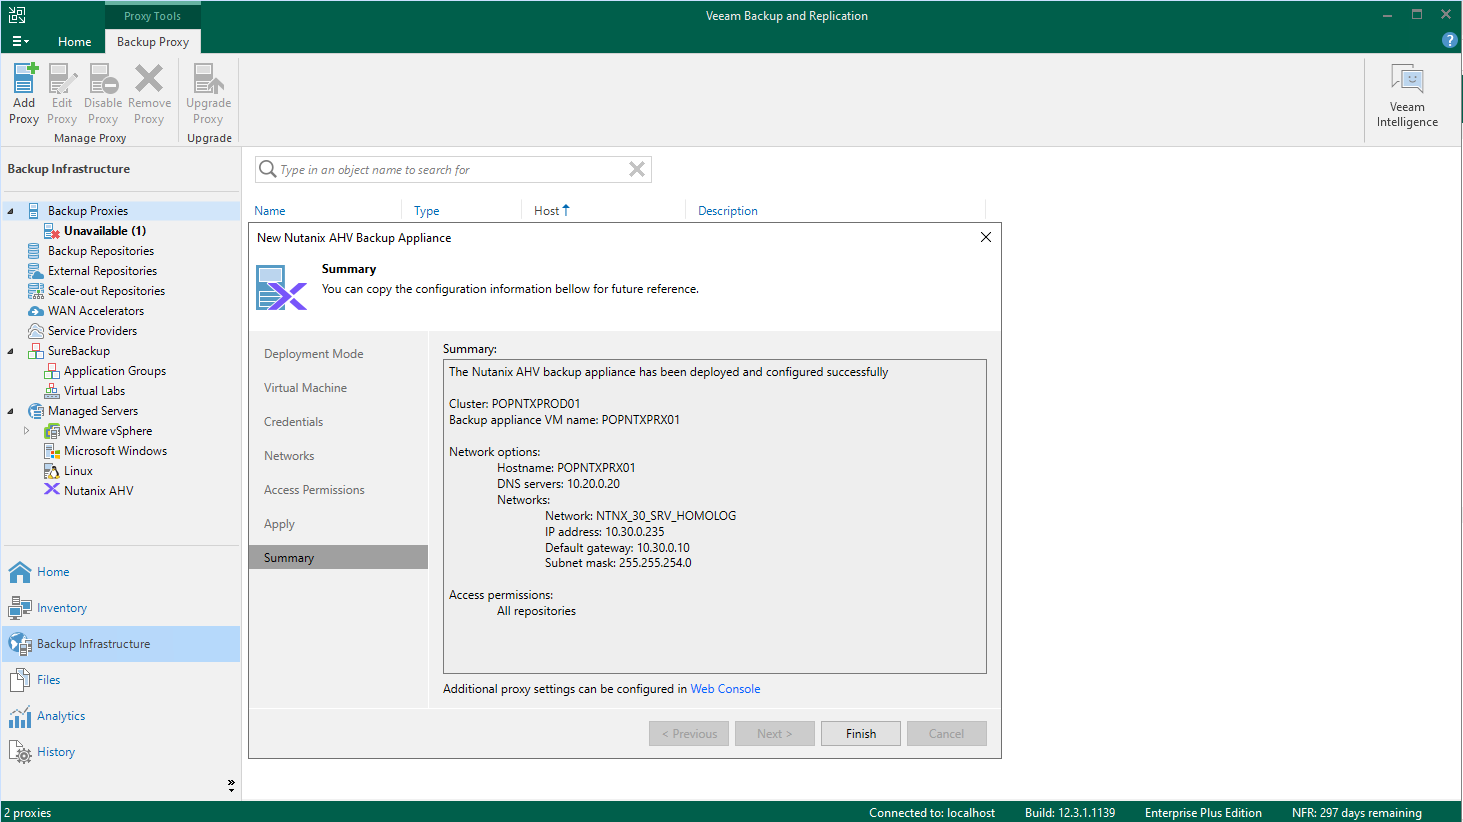Click the Inventory navigation icon

pyautogui.click(x=20, y=608)
